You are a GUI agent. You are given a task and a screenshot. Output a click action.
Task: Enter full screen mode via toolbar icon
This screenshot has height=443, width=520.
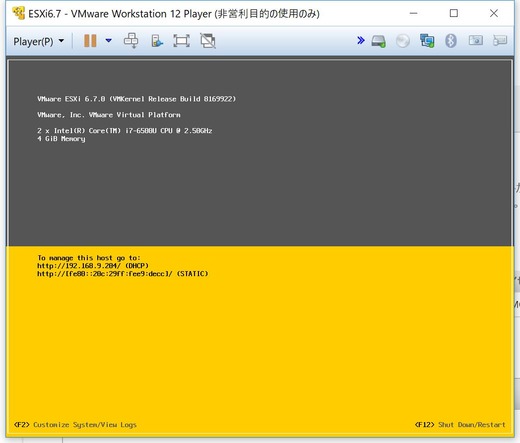click(x=182, y=41)
